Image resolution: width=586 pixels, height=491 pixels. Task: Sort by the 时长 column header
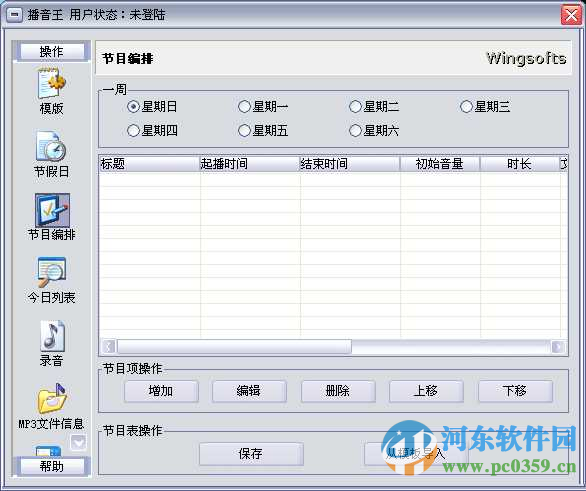(519, 164)
